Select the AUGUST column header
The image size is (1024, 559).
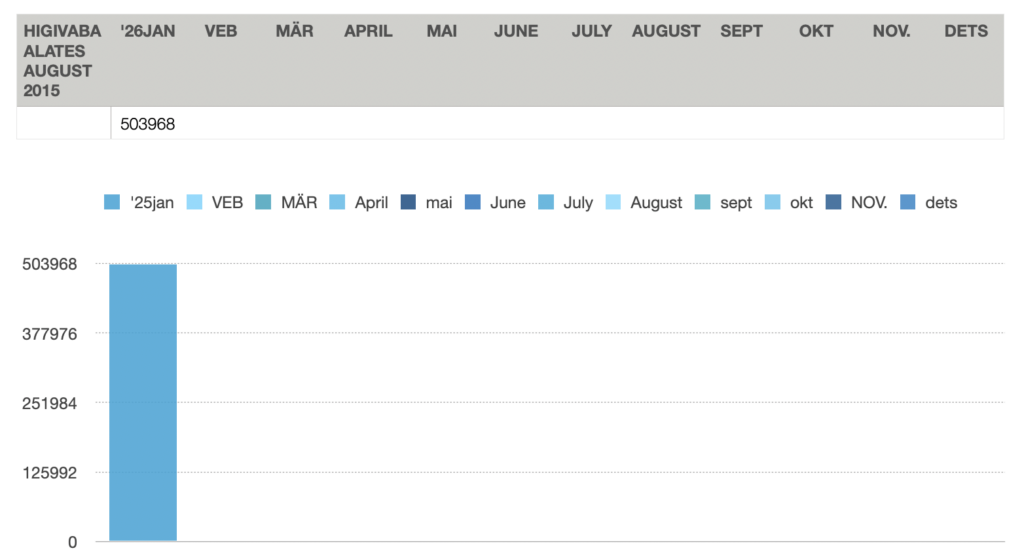point(666,31)
